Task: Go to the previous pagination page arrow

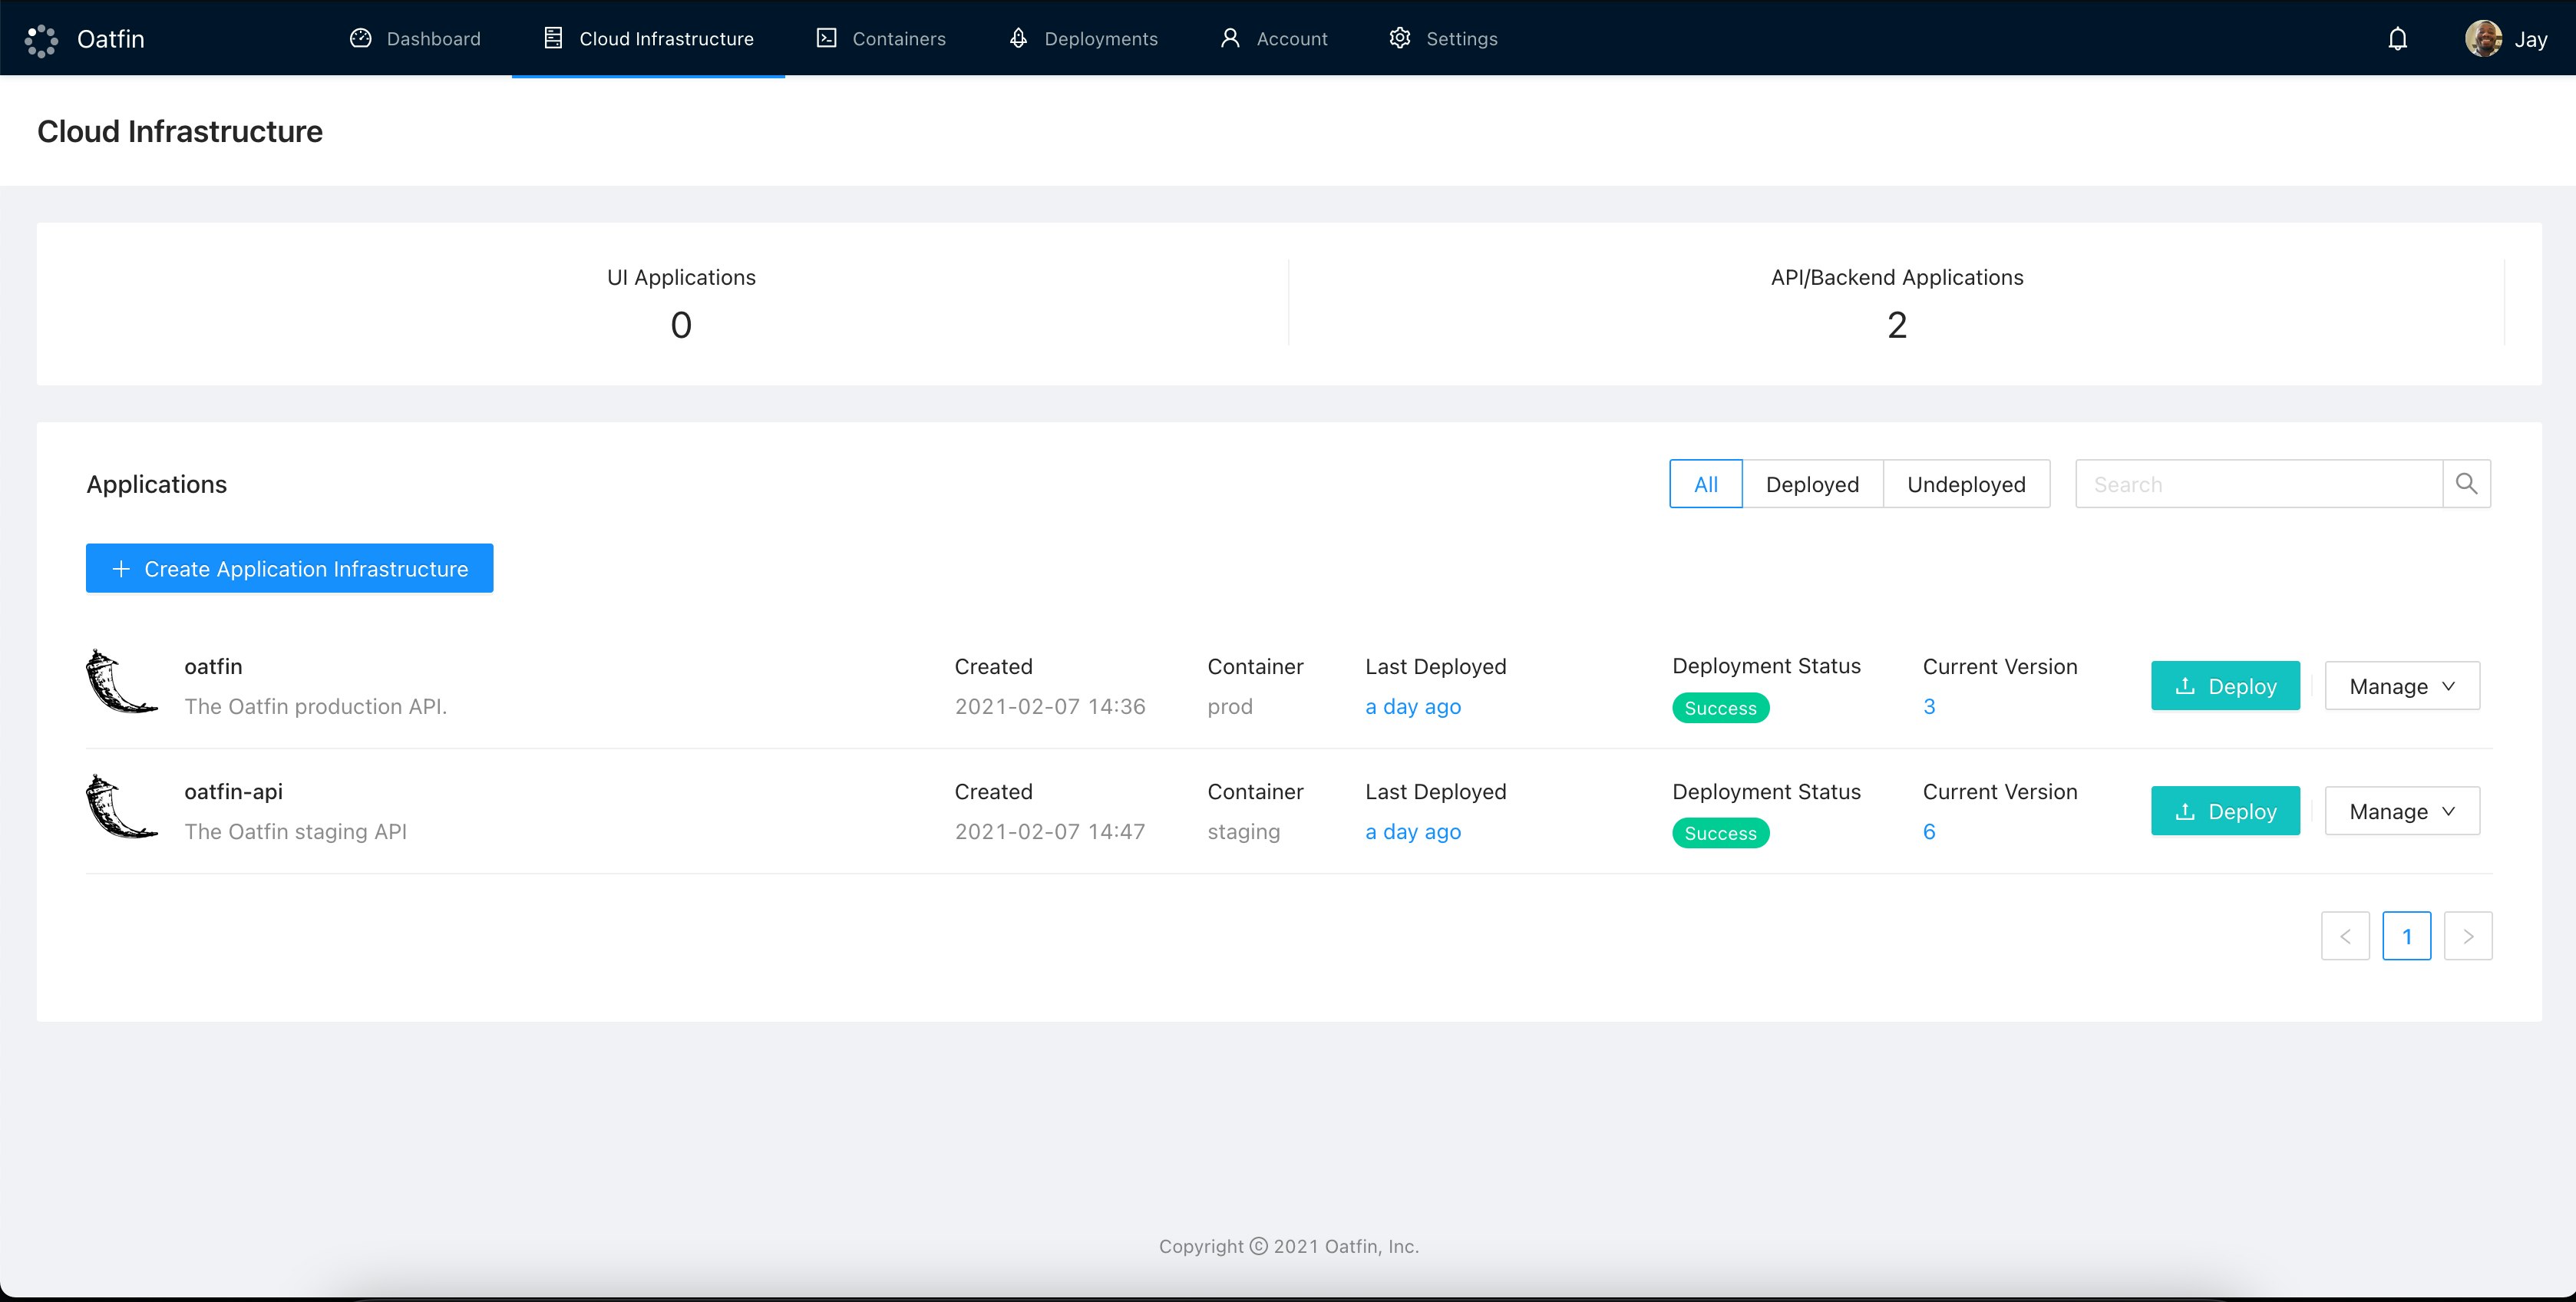Action: click(2345, 936)
